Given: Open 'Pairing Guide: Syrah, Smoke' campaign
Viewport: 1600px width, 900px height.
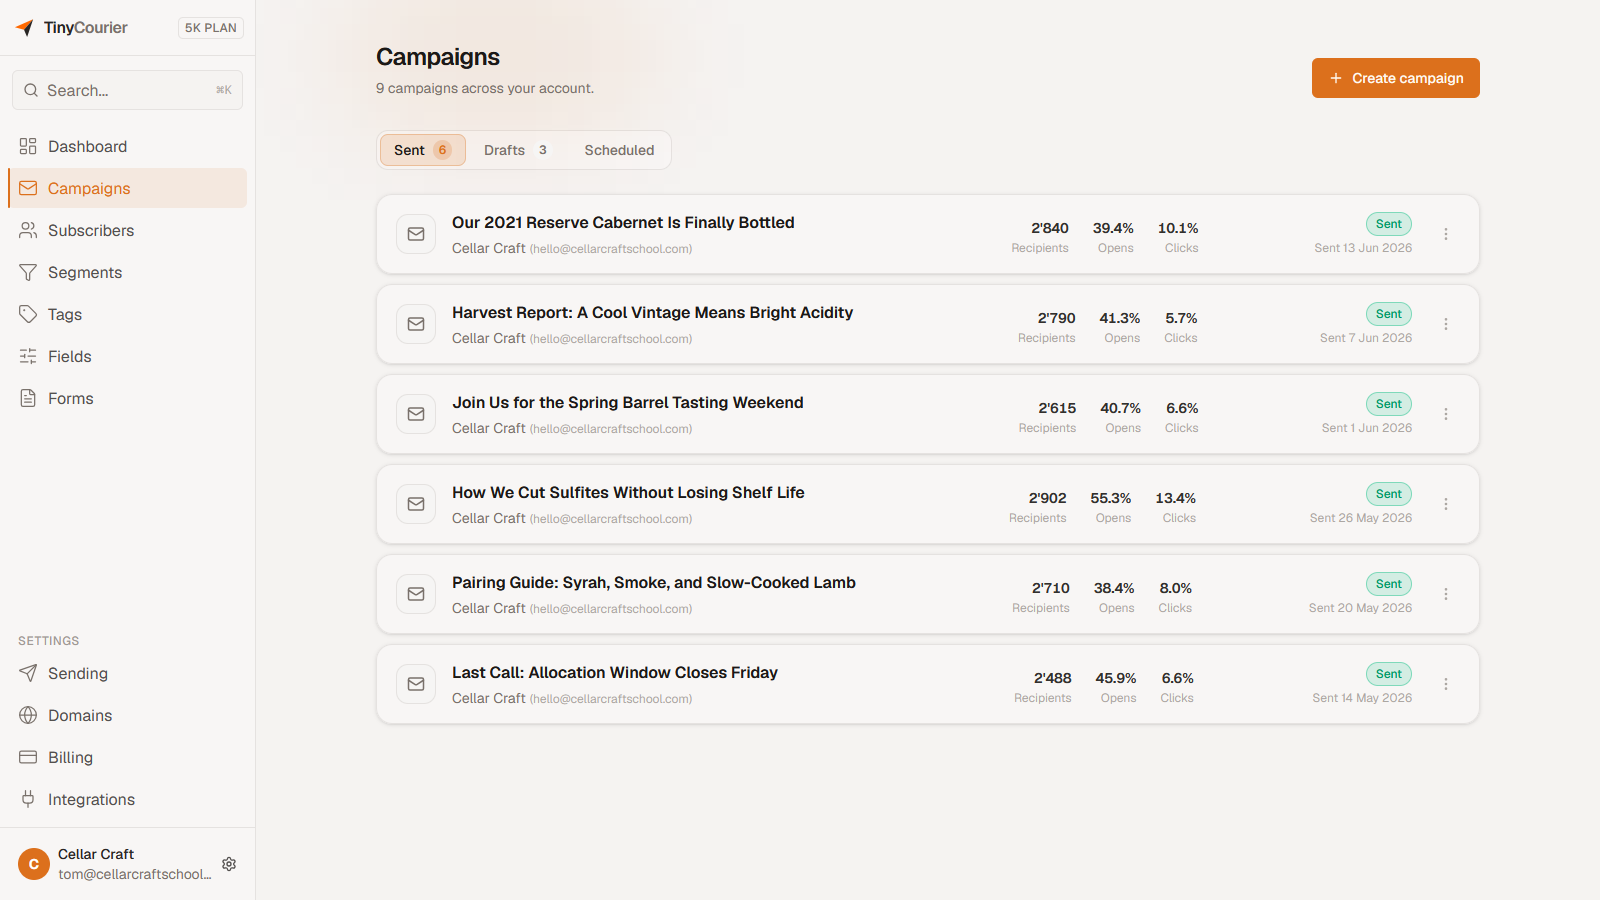Looking at the screenshot, I should tap(654, 582).
